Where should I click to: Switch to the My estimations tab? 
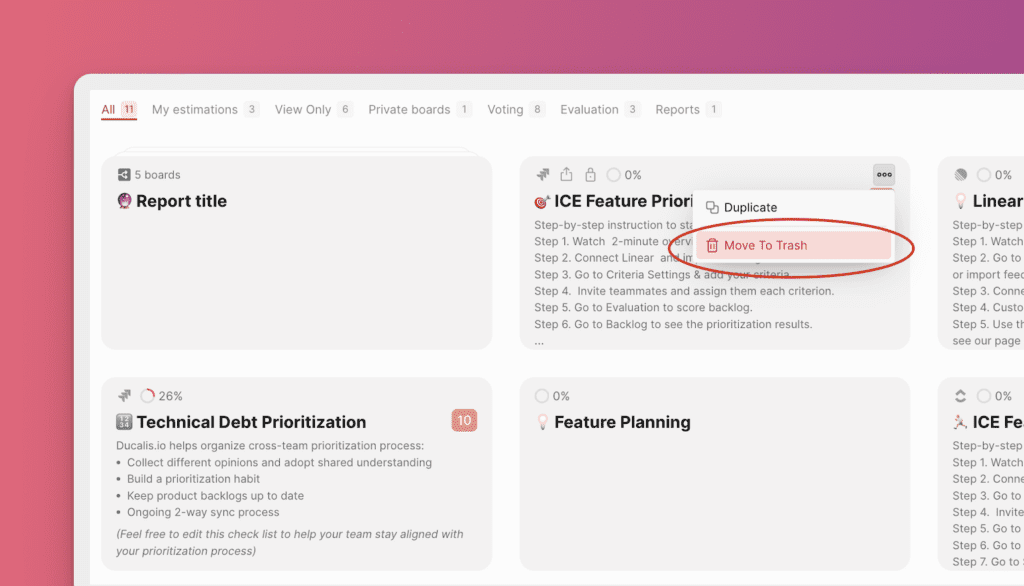[195, 110]
